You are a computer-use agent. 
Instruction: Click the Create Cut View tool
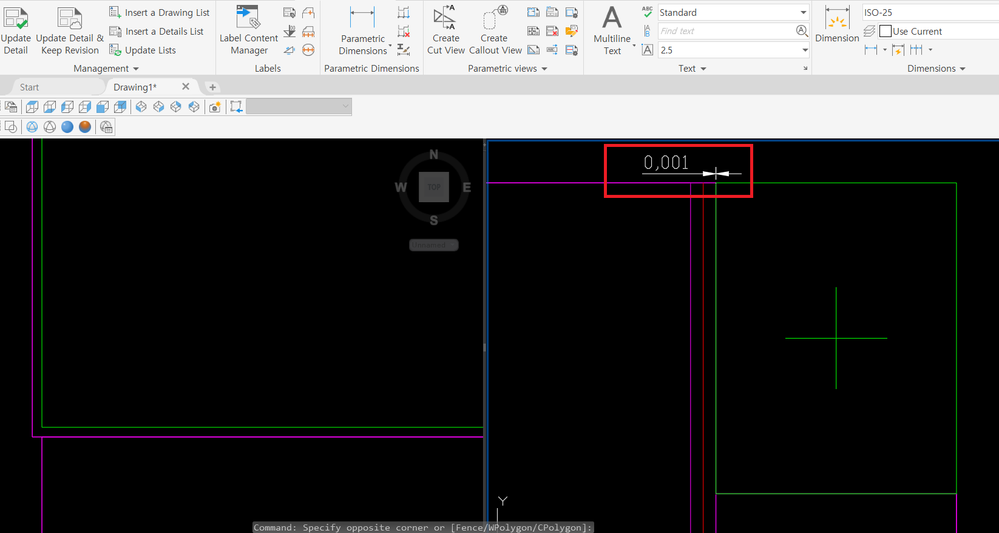pos(445,30)
